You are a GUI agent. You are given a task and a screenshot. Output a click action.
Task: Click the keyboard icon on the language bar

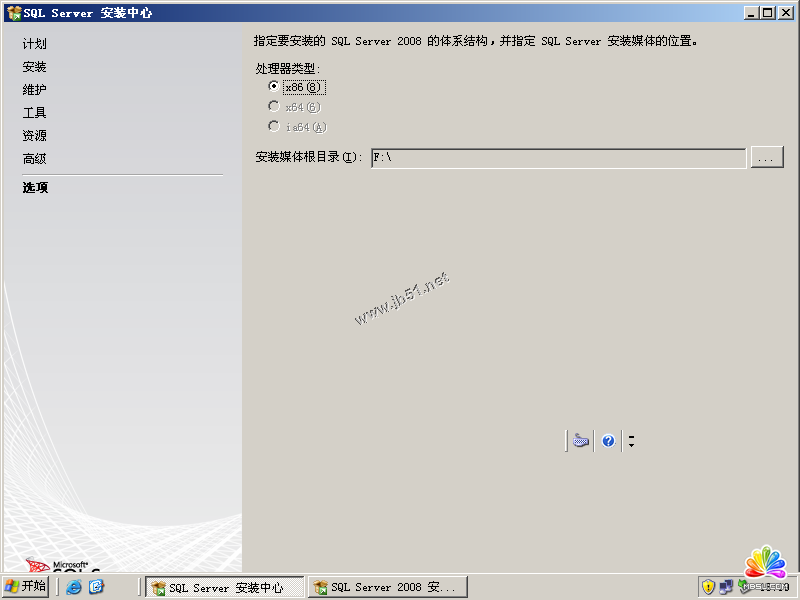(x=581, y=440)
